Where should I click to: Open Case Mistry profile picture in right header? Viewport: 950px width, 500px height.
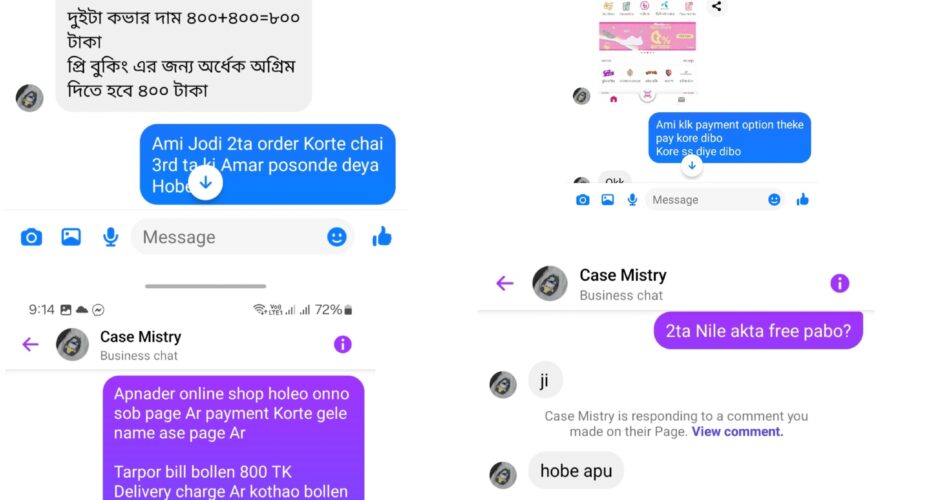pos(550,283)
